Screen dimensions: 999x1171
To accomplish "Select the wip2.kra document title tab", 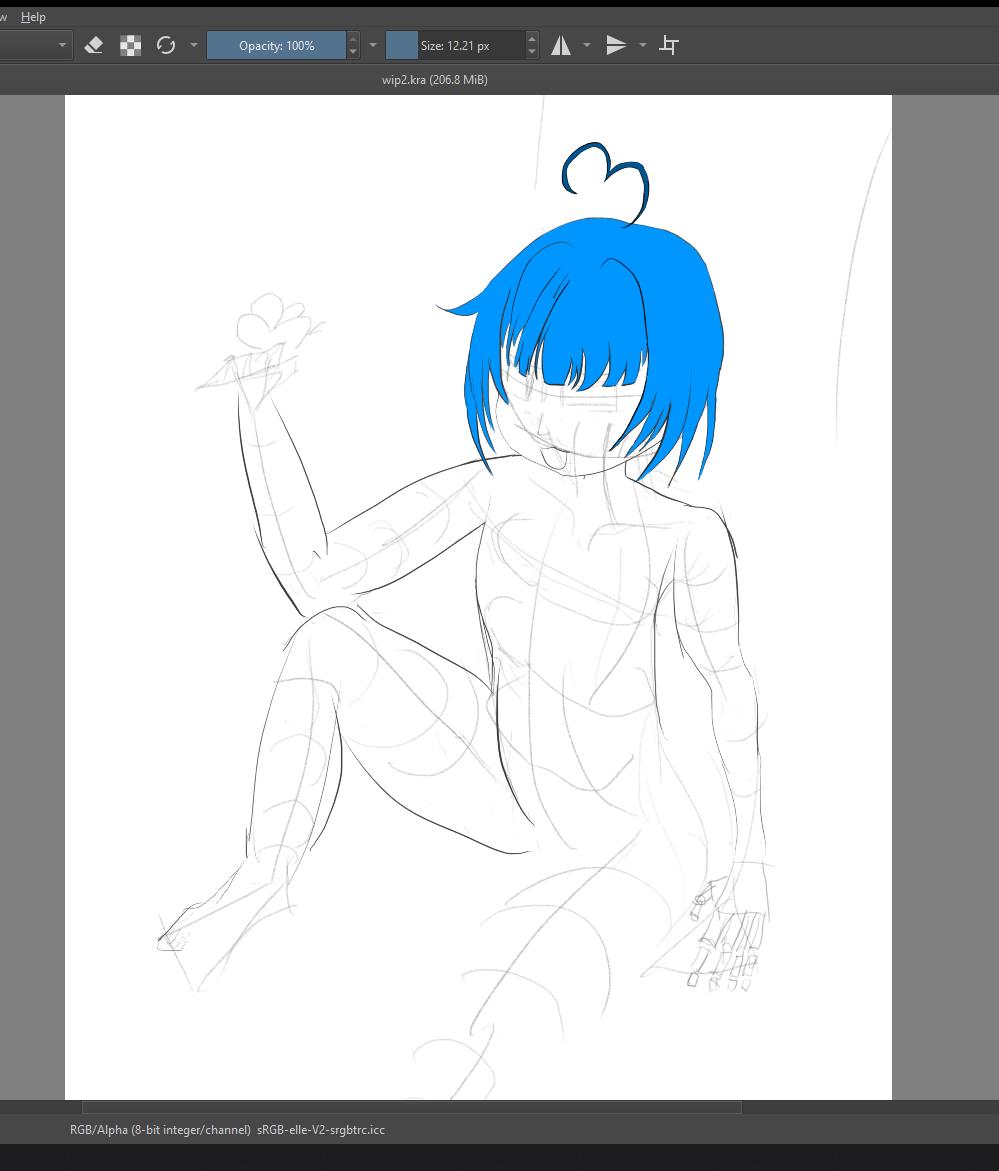I will (x=435, y=80).
